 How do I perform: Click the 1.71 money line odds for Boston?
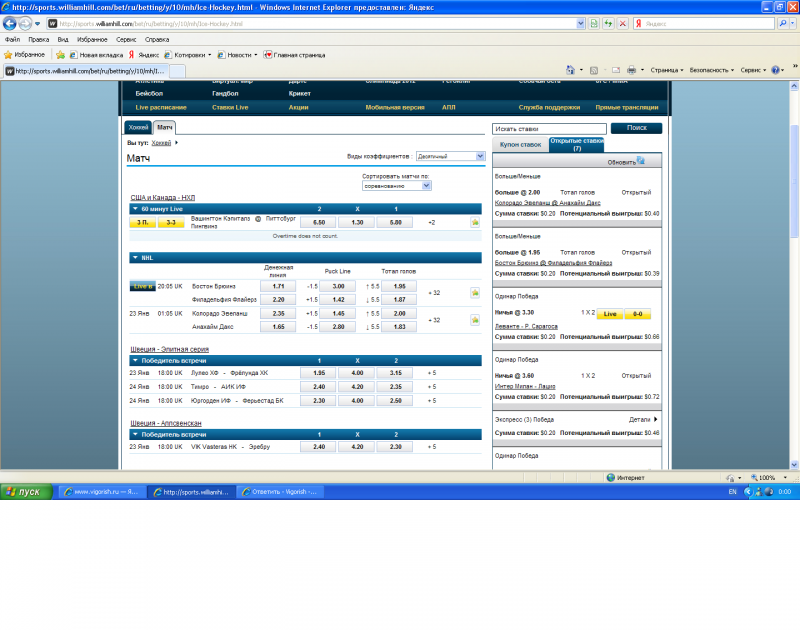278,286
